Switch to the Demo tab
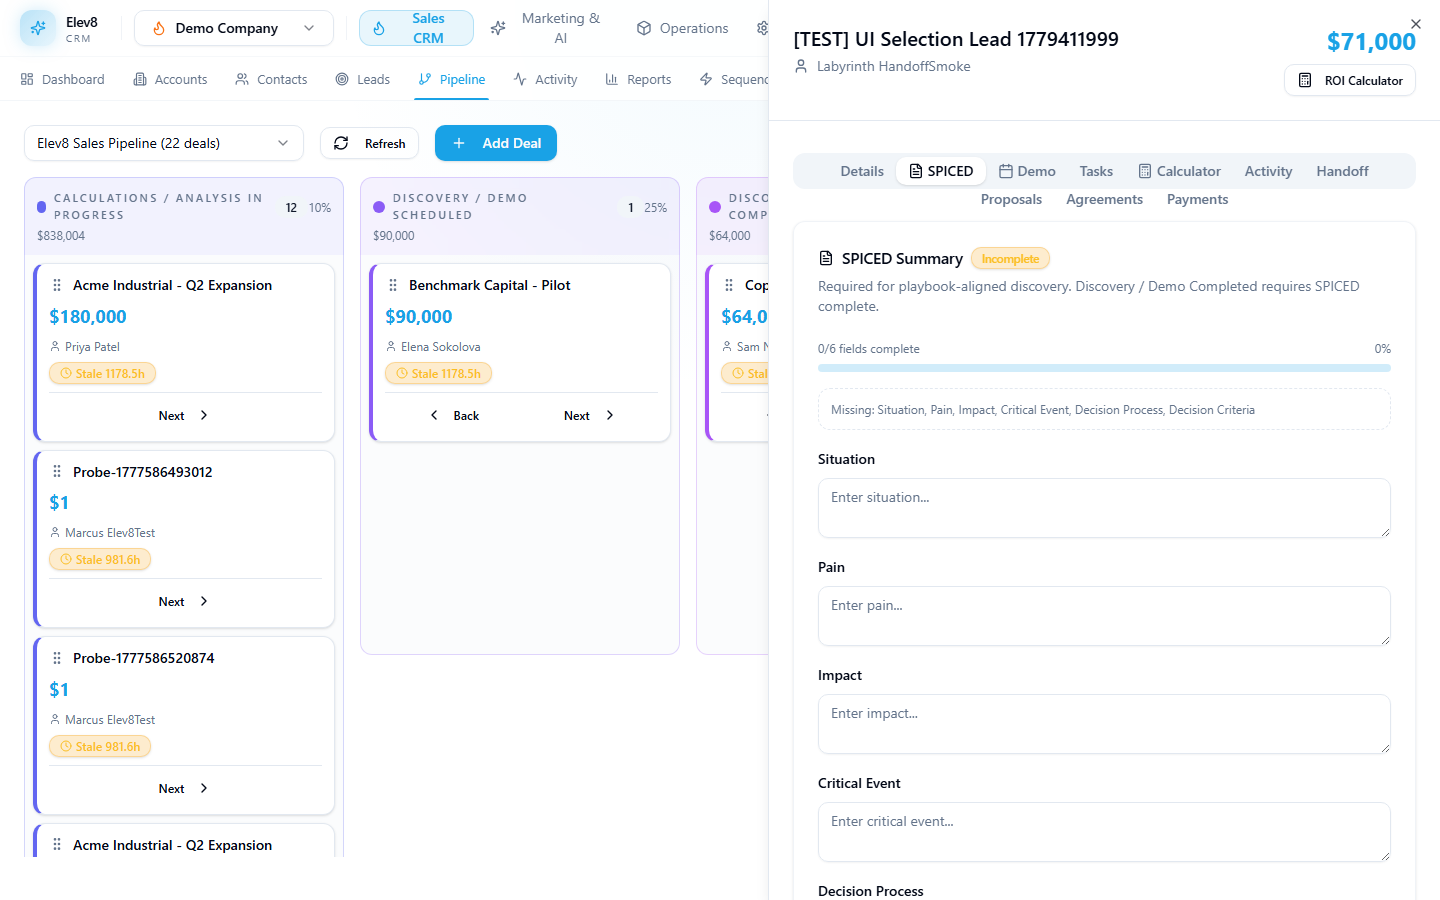Image resolution: width=1440 pixels, height=900 pixels. 1027,171
